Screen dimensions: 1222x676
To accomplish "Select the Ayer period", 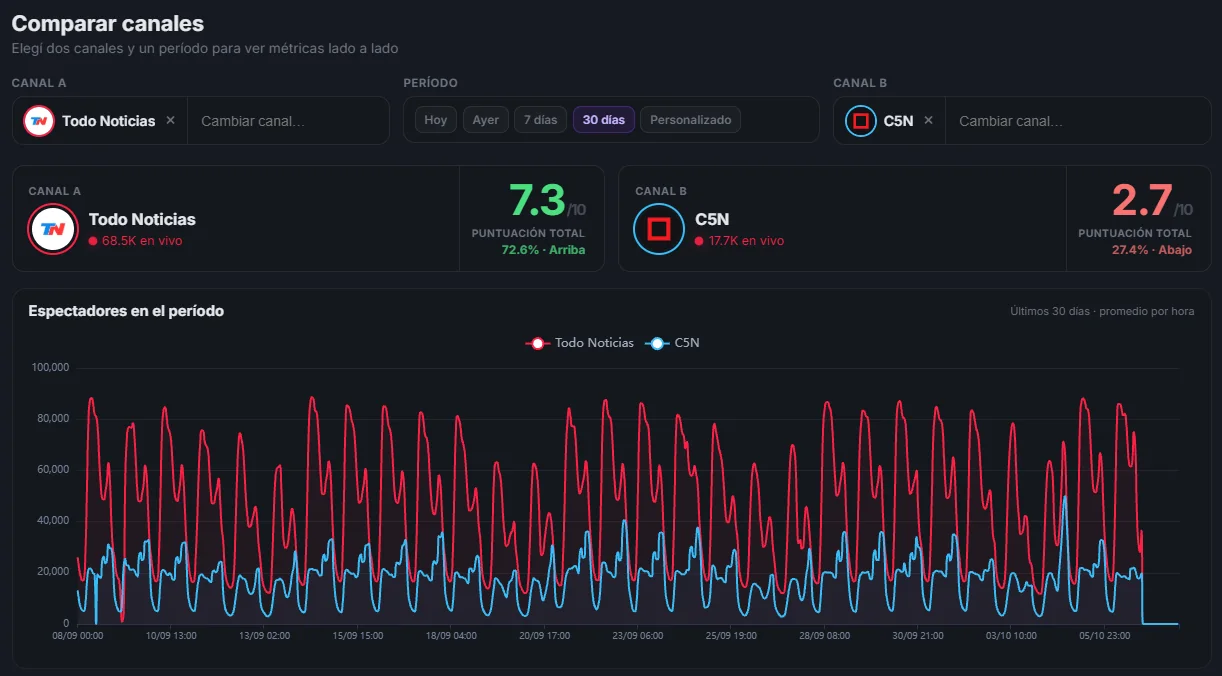I will coord(486,120).
